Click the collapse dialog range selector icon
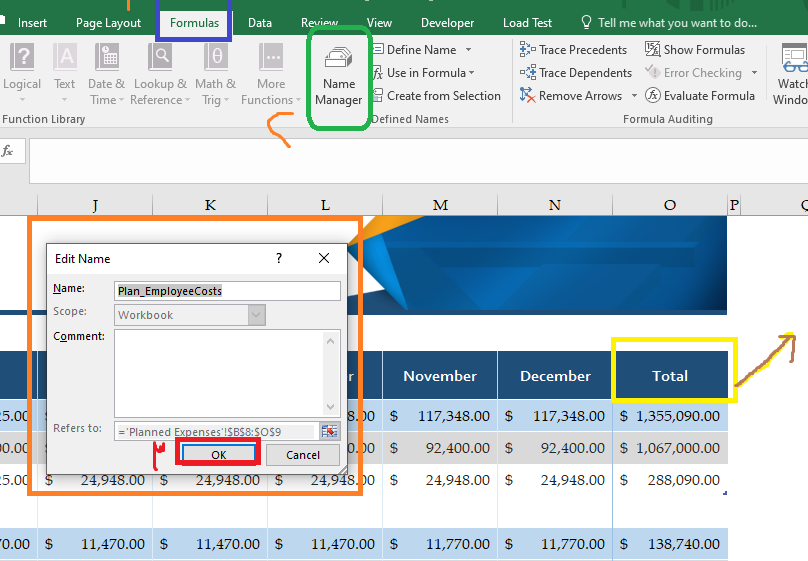The height and width of the screenshot is (561, 808). tap(329, 431)
